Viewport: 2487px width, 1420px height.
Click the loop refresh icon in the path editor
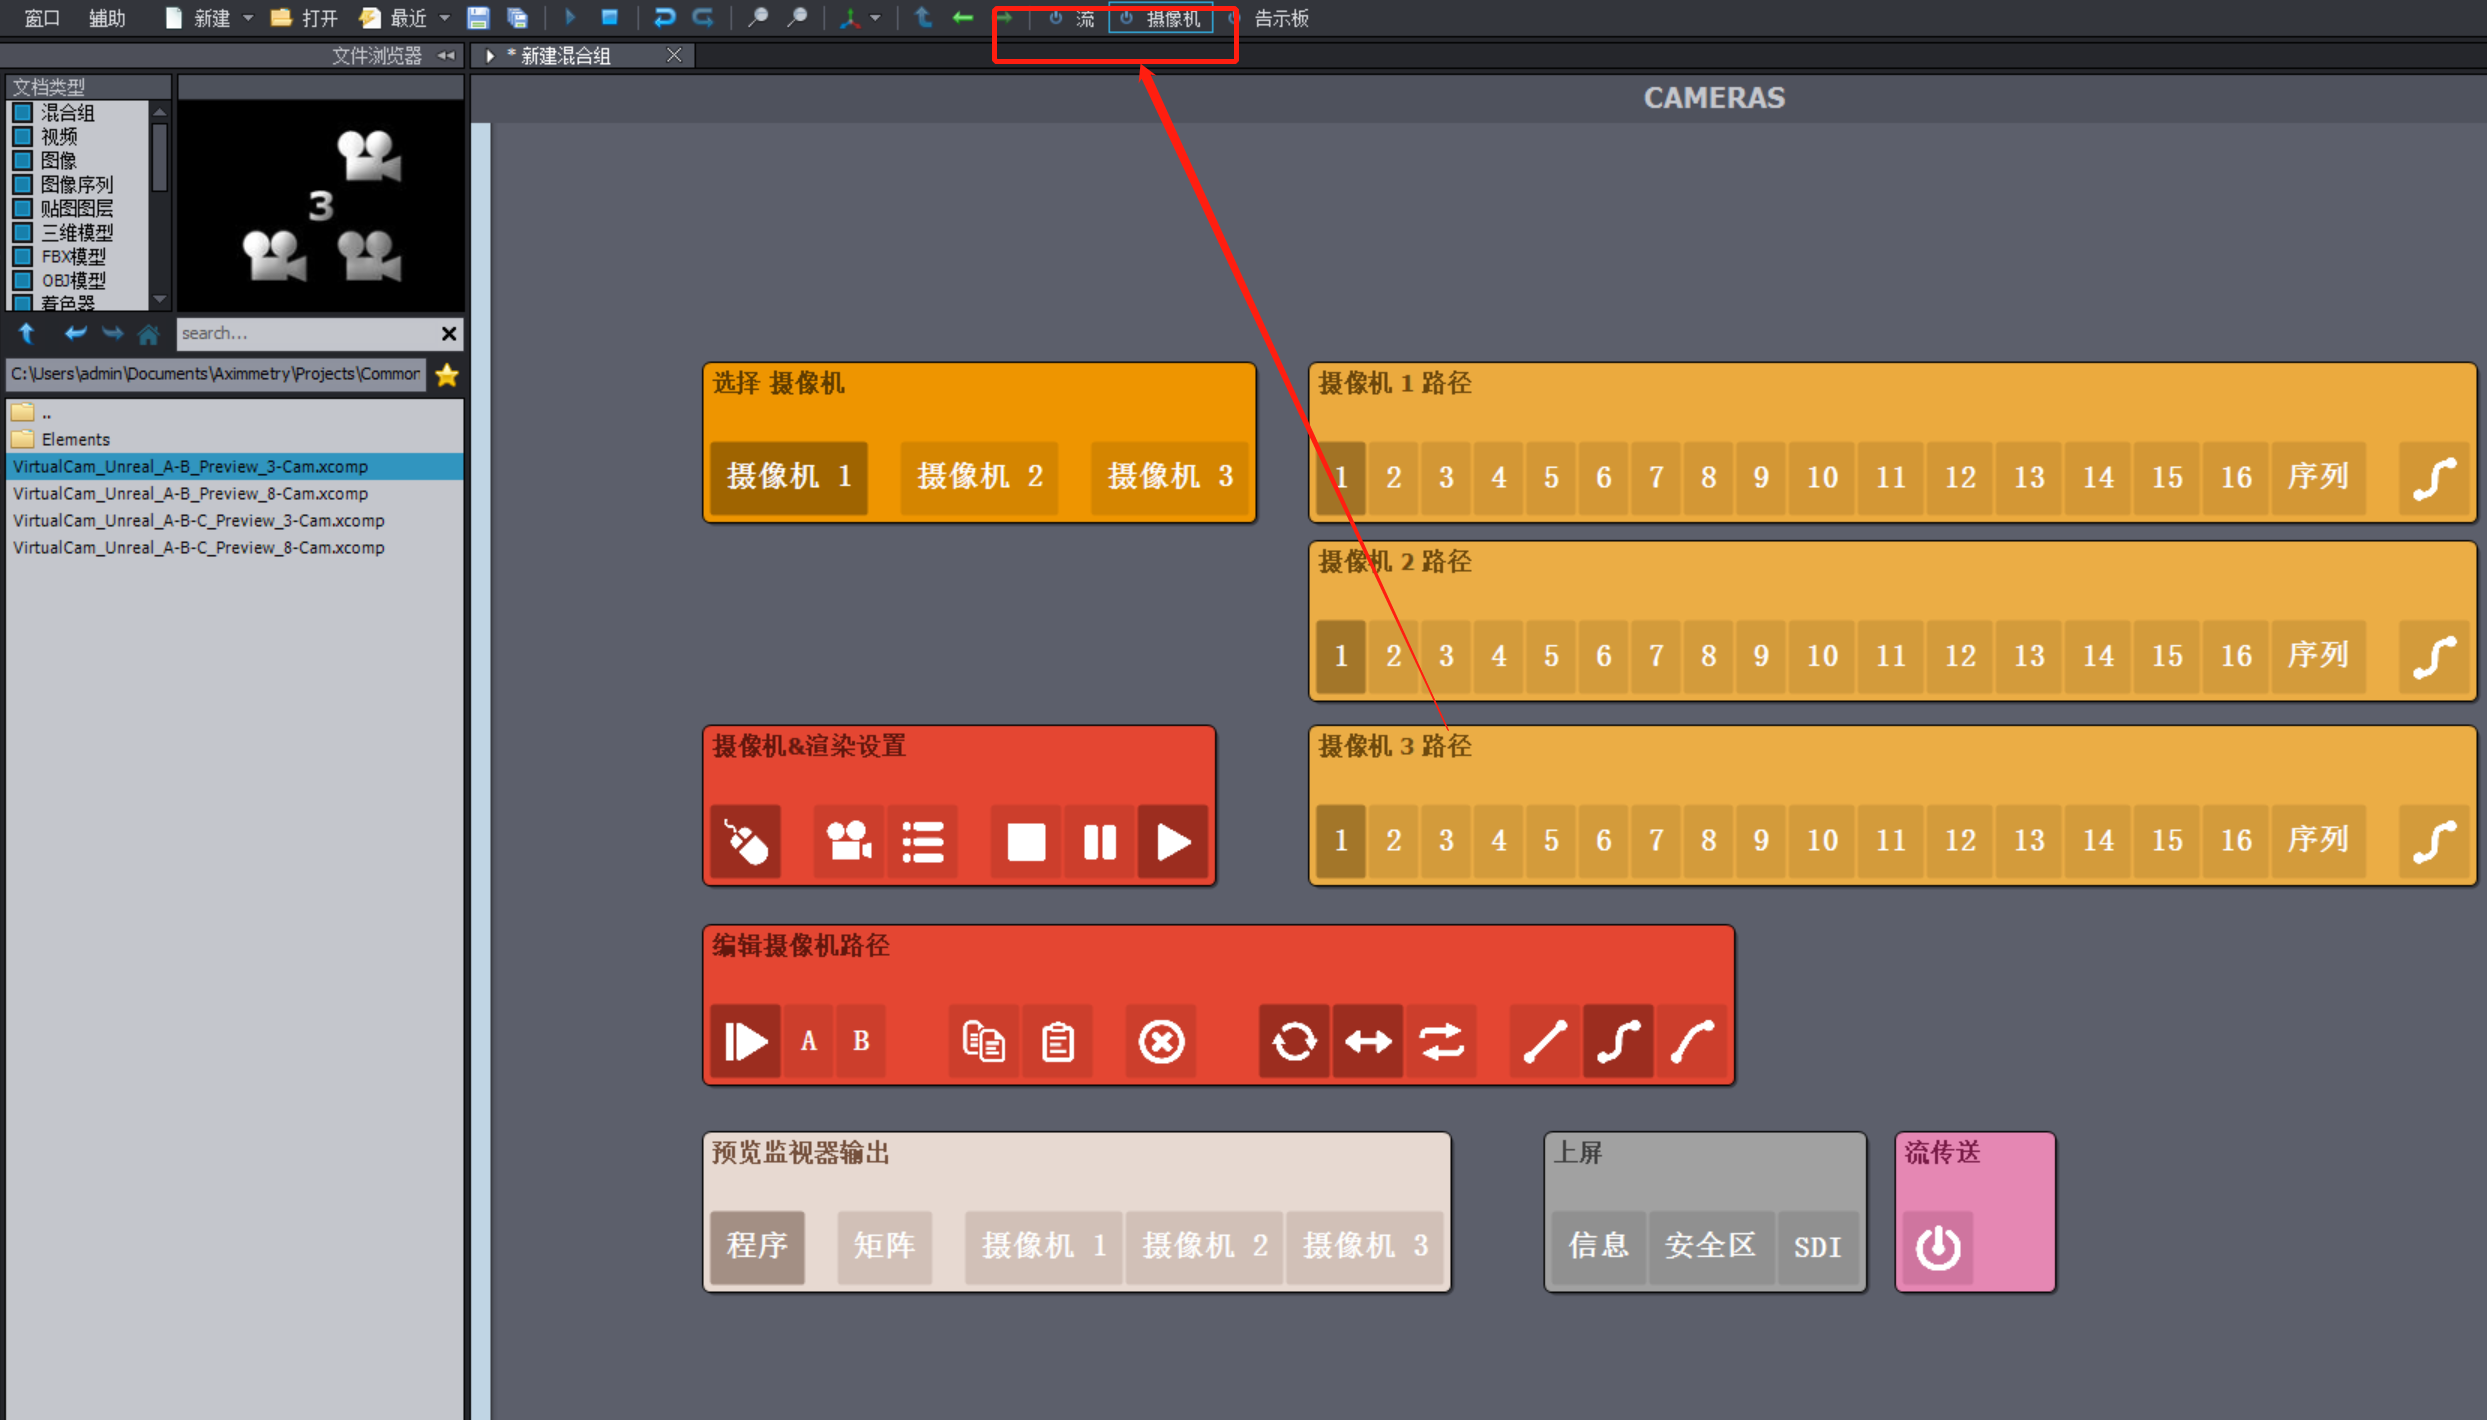click(1293, 1042)
